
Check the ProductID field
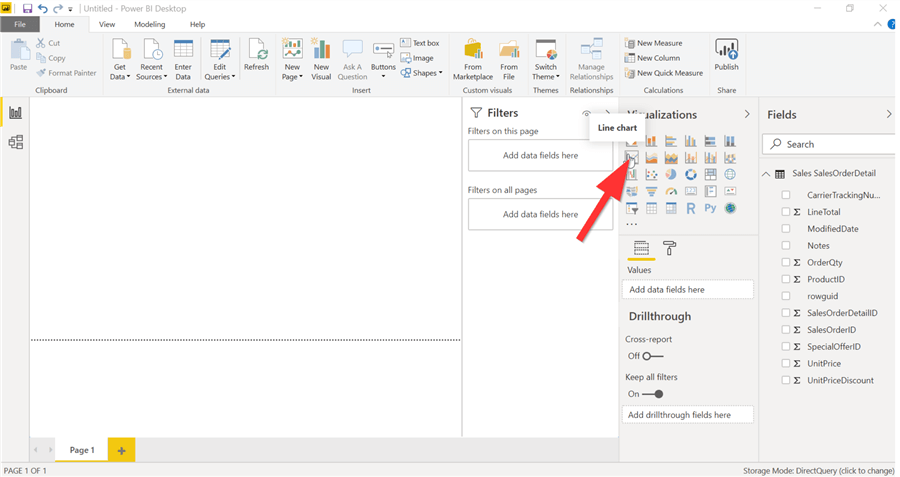[786, 279]
